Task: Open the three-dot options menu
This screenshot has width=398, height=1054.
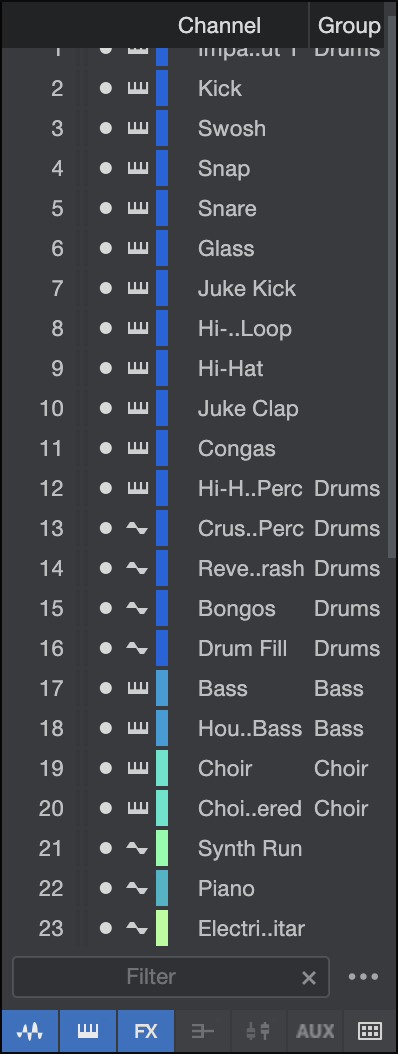Action: (364, 977)
